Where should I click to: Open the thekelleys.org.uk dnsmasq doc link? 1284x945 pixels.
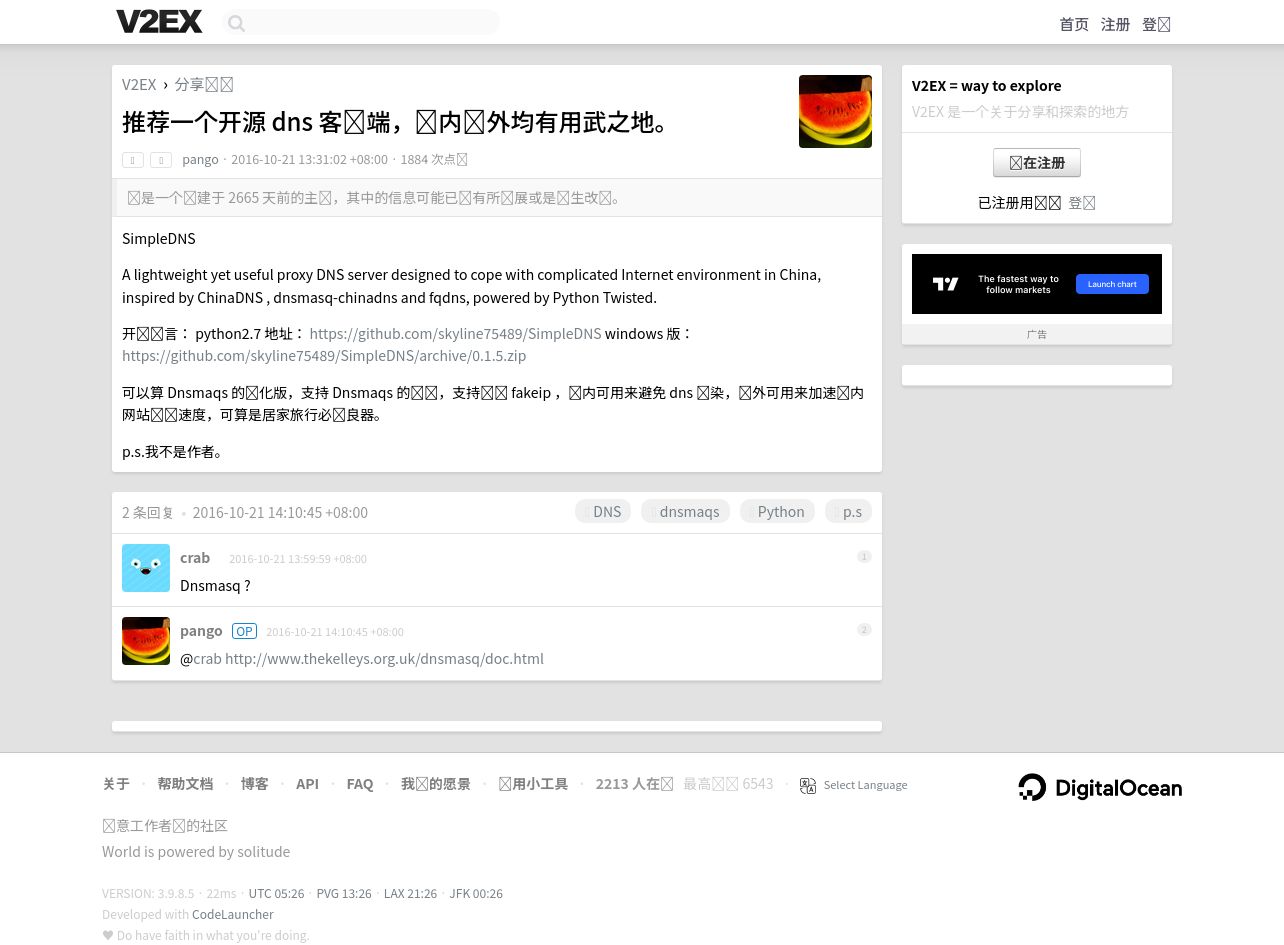point(384,658)
